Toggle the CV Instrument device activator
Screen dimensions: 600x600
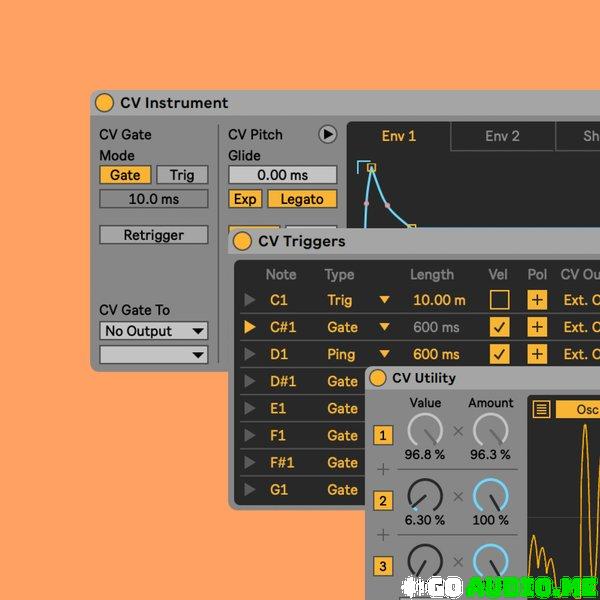104,103
